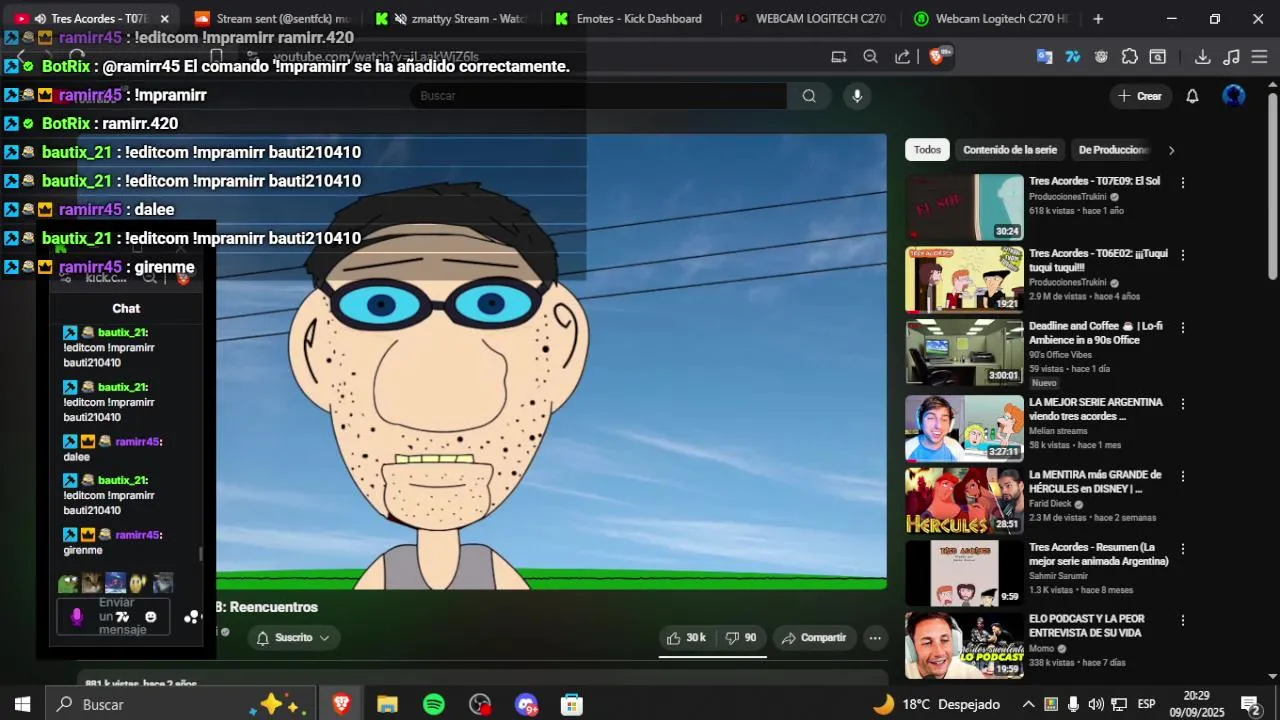The width and height of the screenshot is (1280, 720).
Task: Close the Tres Acordes browser tab
Action: (x=164, y=19)
